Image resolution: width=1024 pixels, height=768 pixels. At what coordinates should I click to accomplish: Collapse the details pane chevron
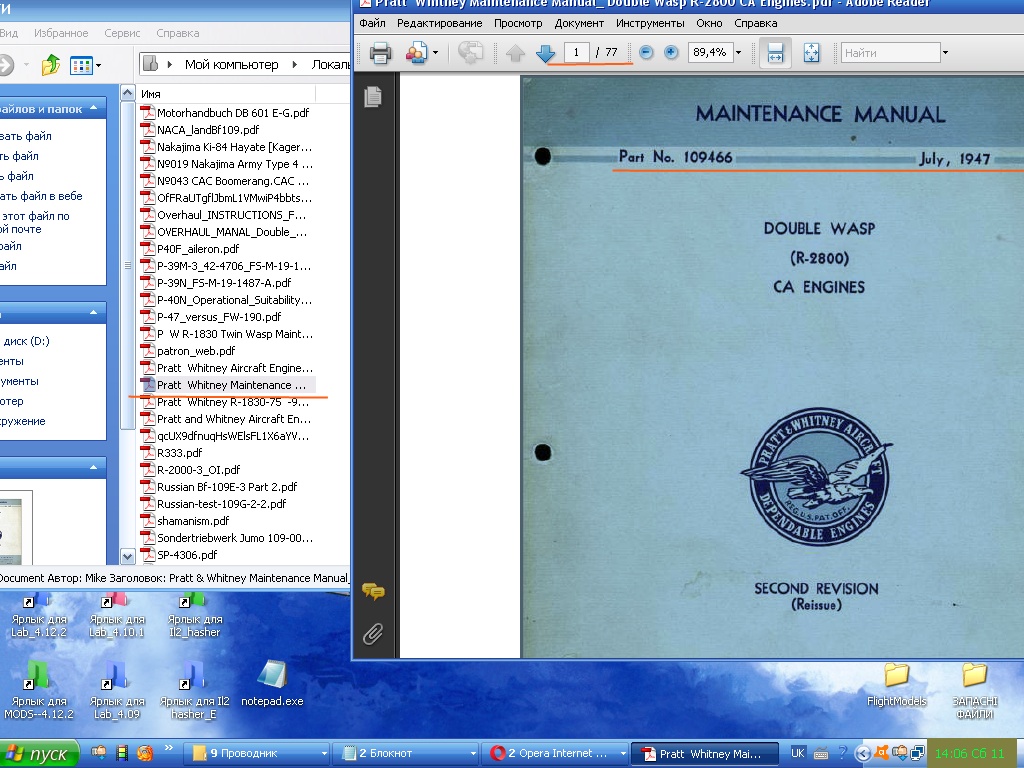[x=93, y=468]
